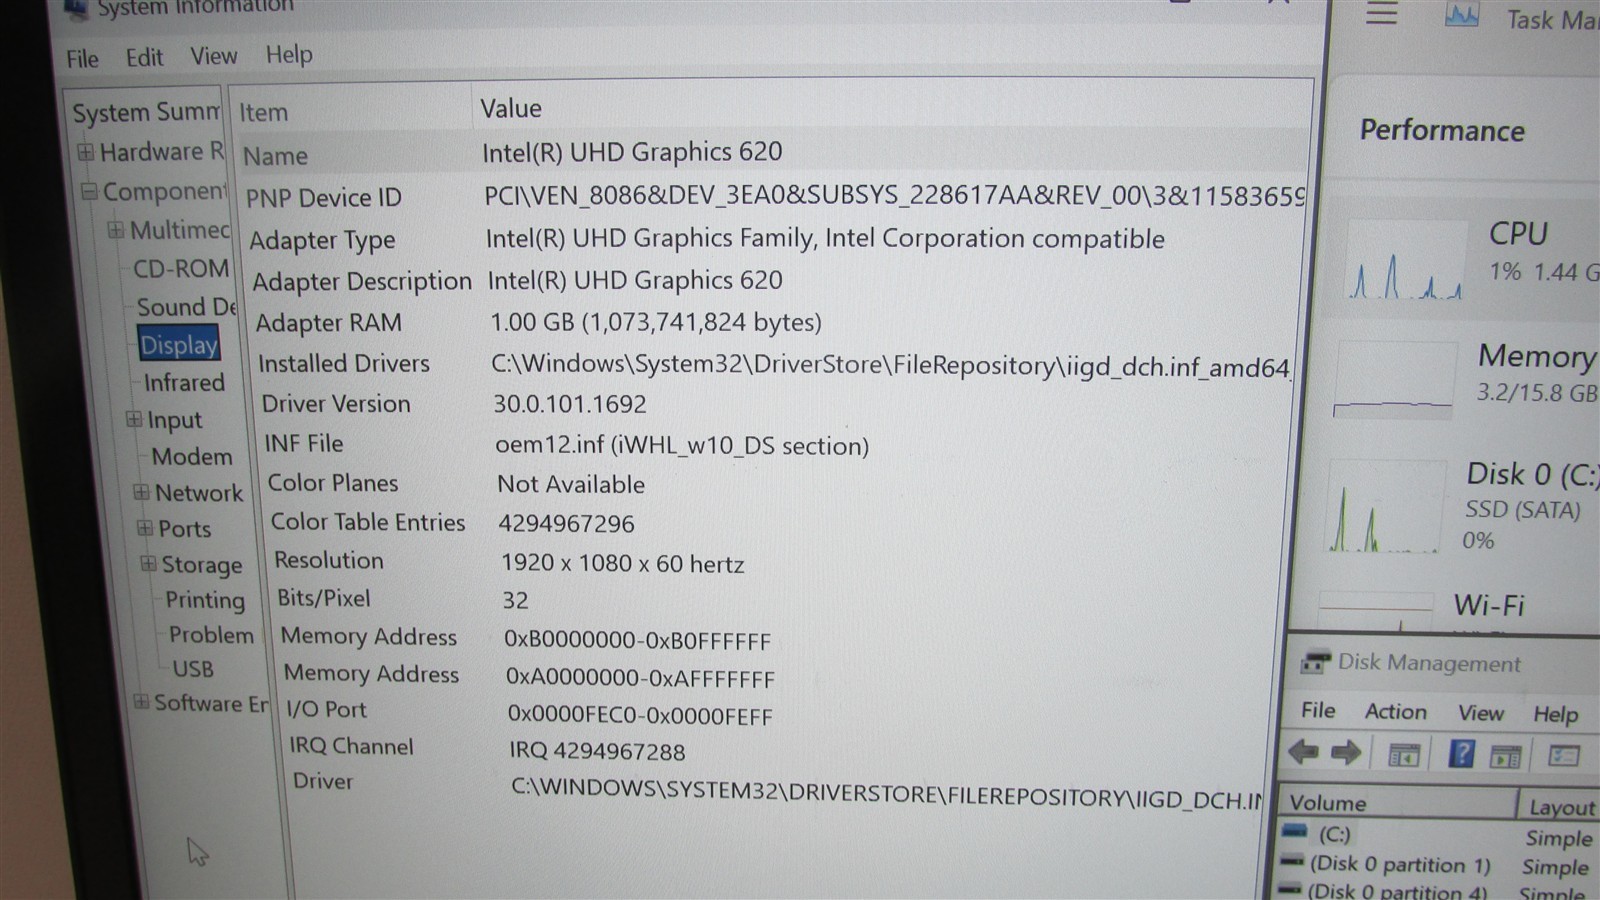Select the Installed Drivers row

point(775,364)
